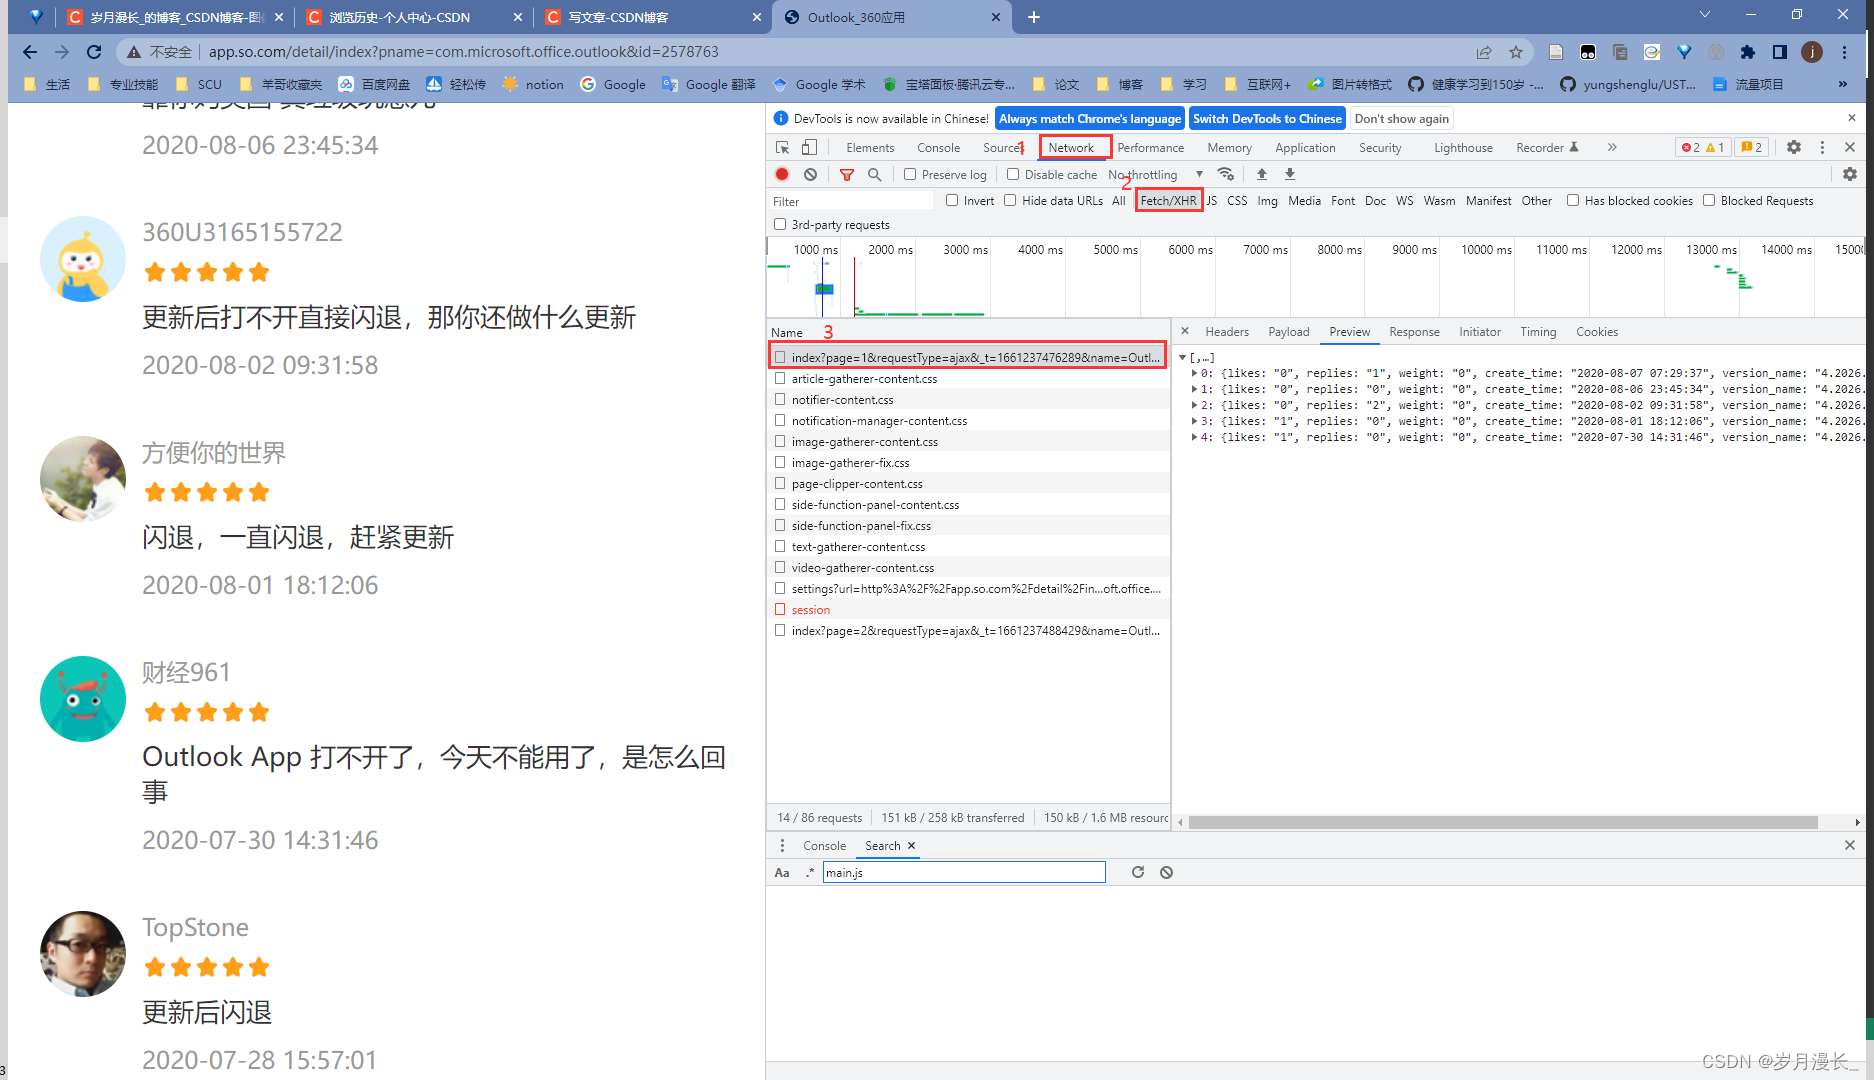This screenshot has height=1080, width=1874.
Task: Open network conditions wifi icon
Action: pyautogui.click(x=1226, y=174)
